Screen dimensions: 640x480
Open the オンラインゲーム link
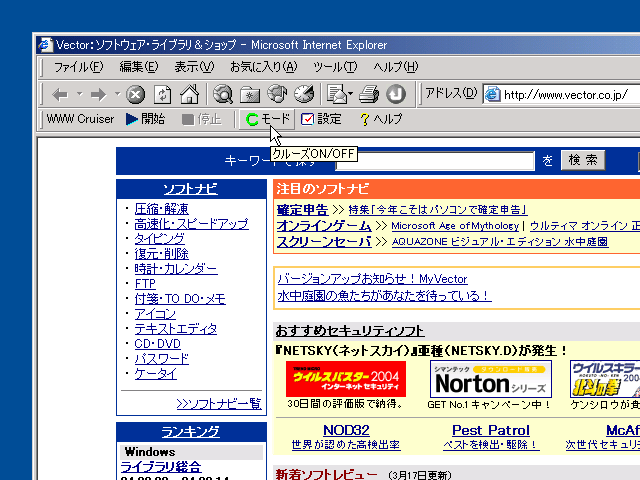[x=324, y=226]
